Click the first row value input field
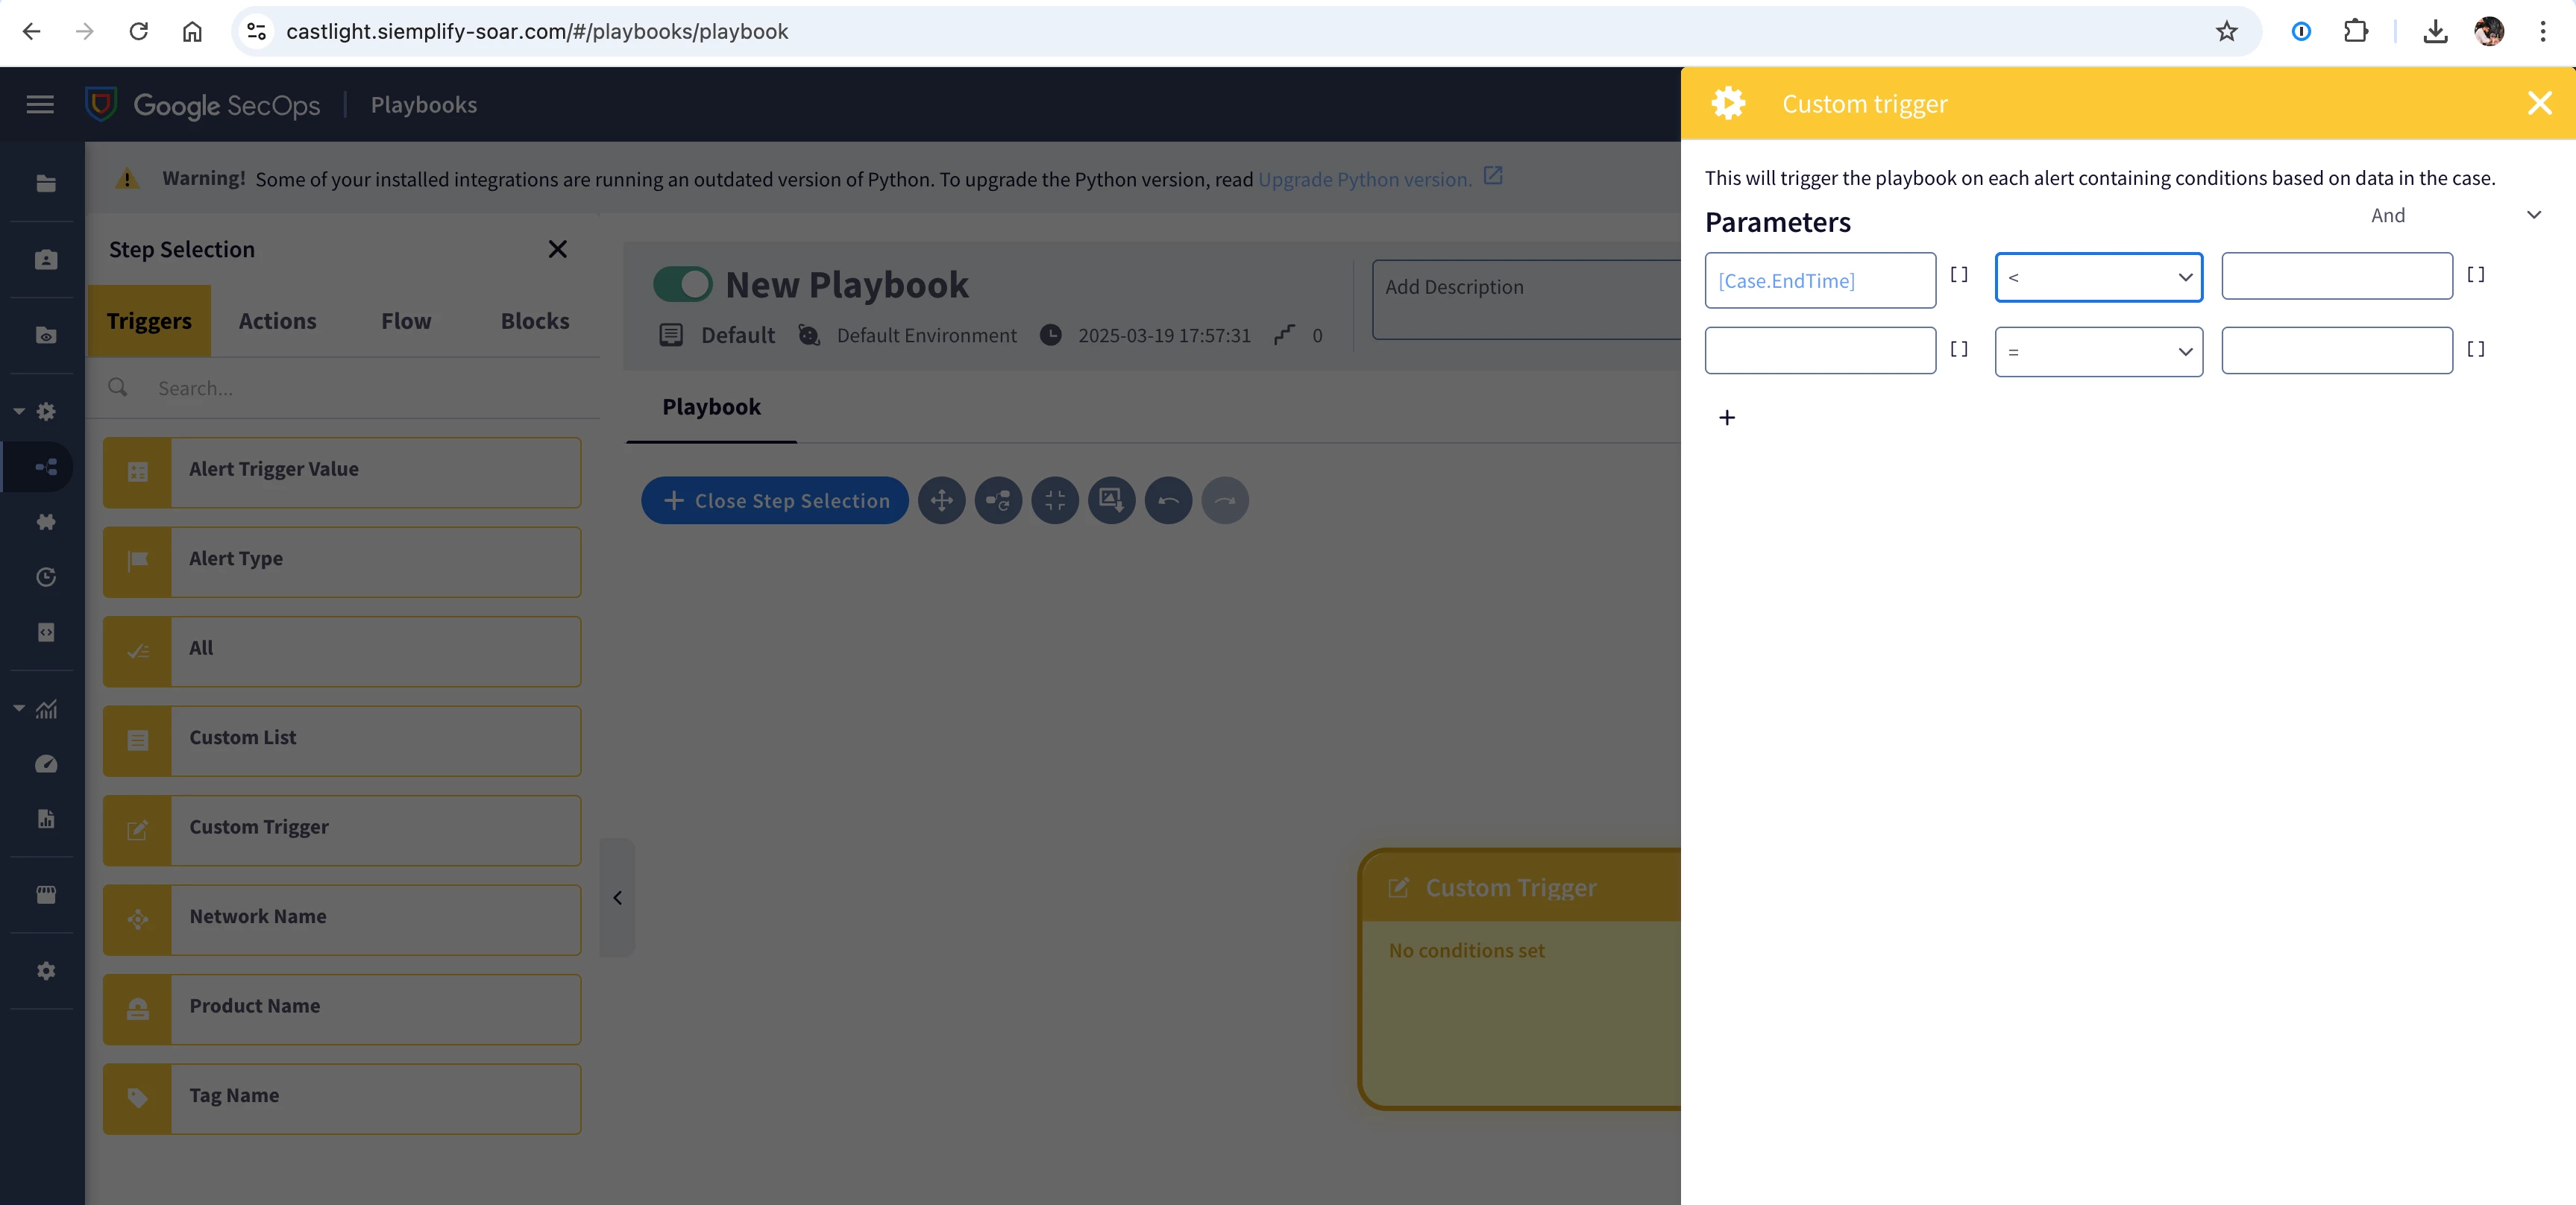Viewport: 2576px width, 1205px height. tap(2337, 276)
